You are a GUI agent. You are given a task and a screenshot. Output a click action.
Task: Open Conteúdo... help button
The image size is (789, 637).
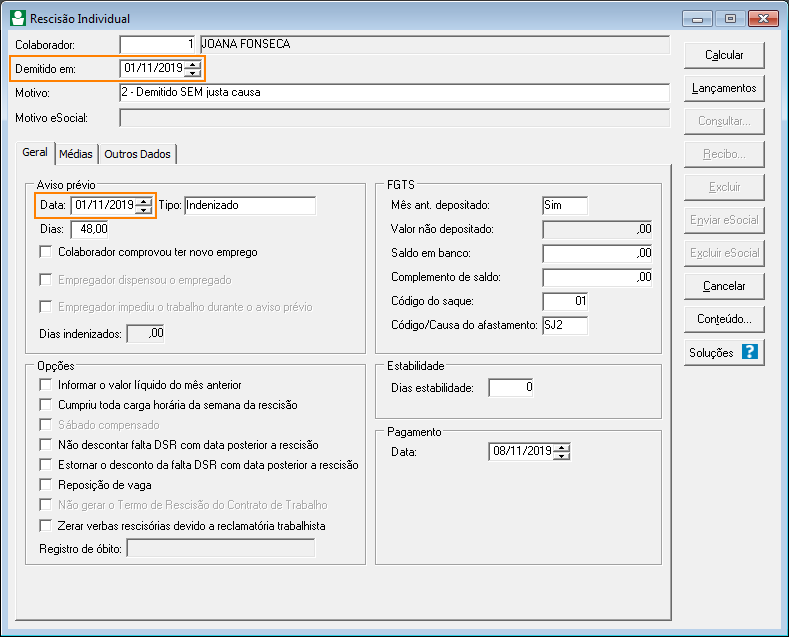coord(724,319)
